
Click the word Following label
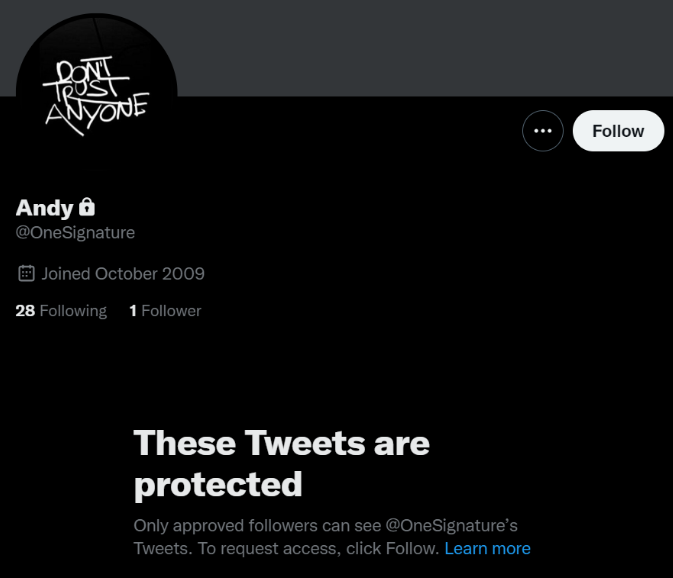click(x=73, y=311)
